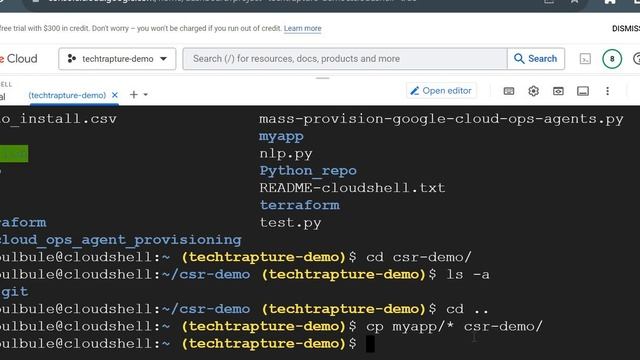Click the drag handle above the Cloud Shell panel
Viewport: 640px width, 360px height.
click(x=322, y=78)
